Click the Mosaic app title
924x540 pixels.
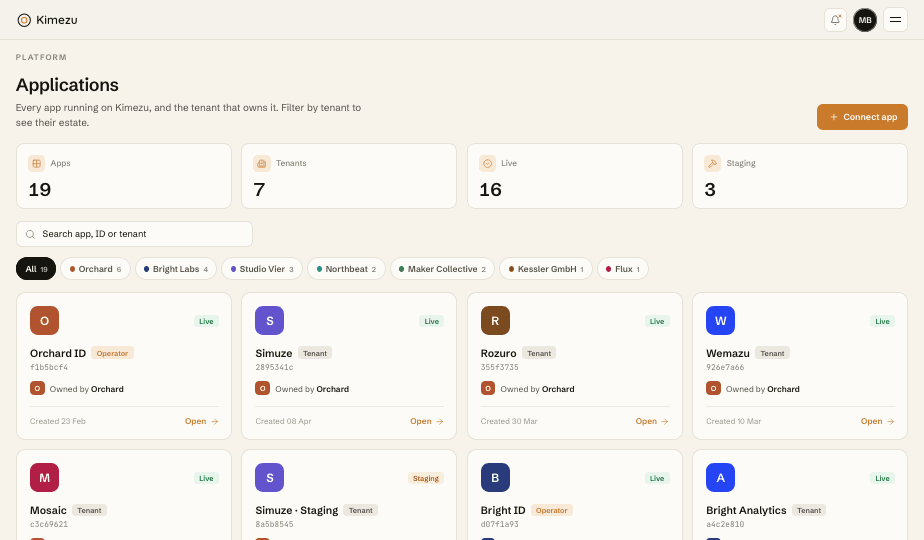point(48,510)
